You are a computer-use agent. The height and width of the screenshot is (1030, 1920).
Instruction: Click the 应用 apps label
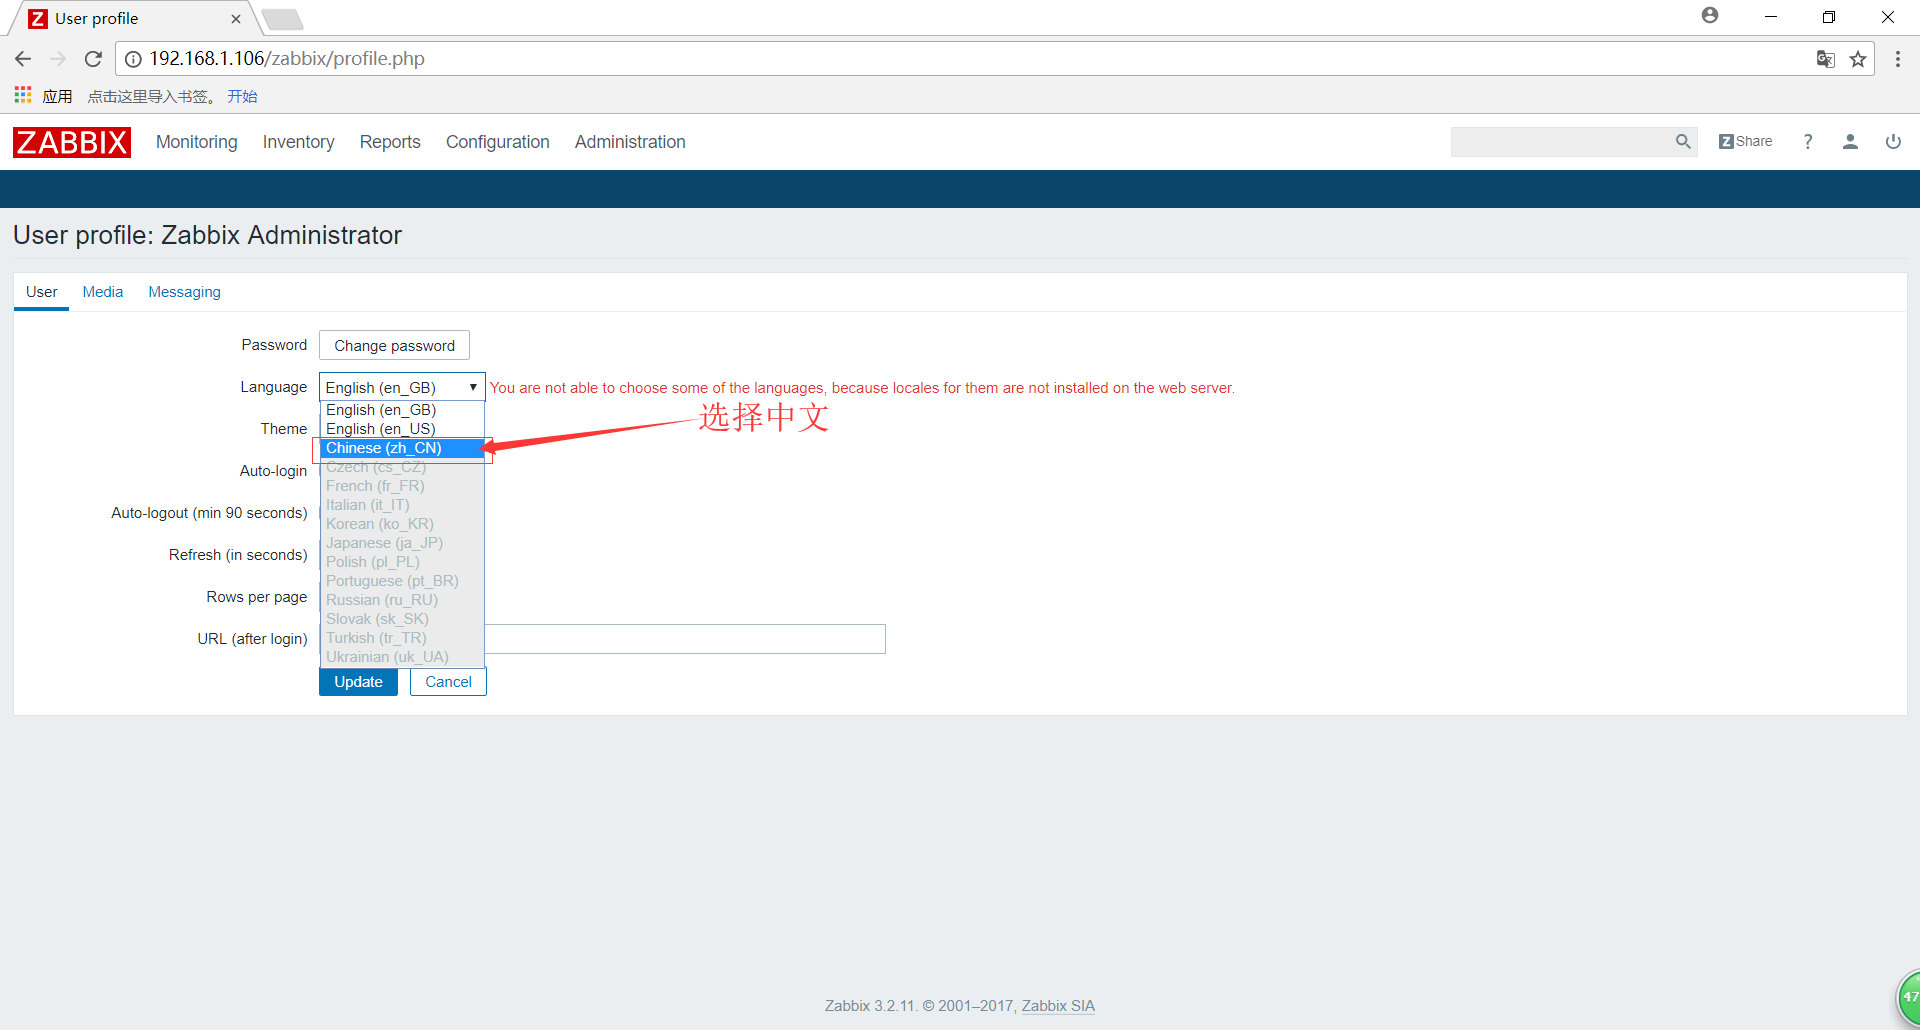pyautogui.click(x=57, y=96)
